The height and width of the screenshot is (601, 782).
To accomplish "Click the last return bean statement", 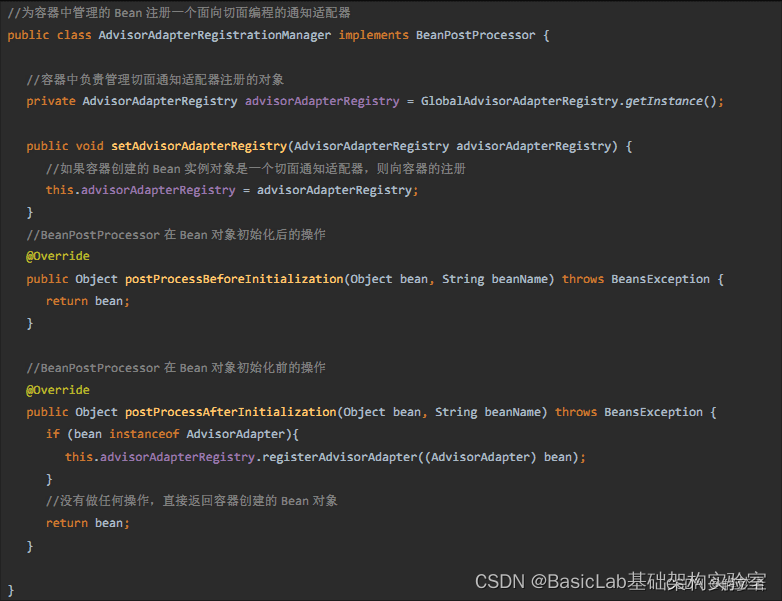I will click(88, 523).
